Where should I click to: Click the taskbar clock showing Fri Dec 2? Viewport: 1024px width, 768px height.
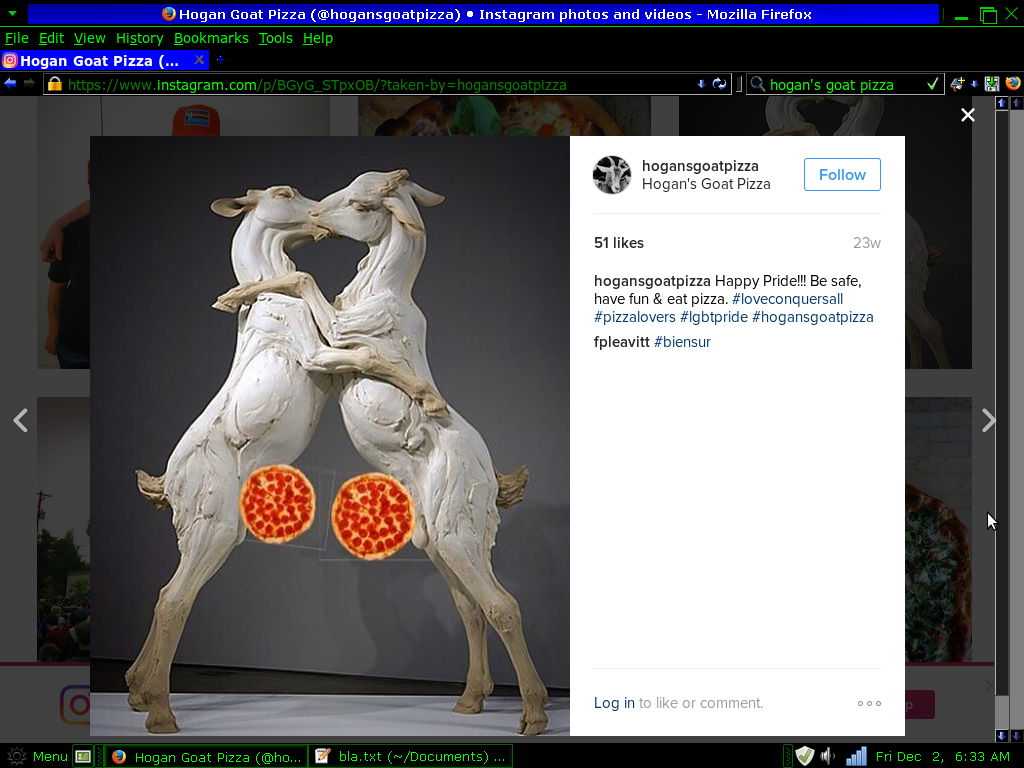tap(942, 756)
